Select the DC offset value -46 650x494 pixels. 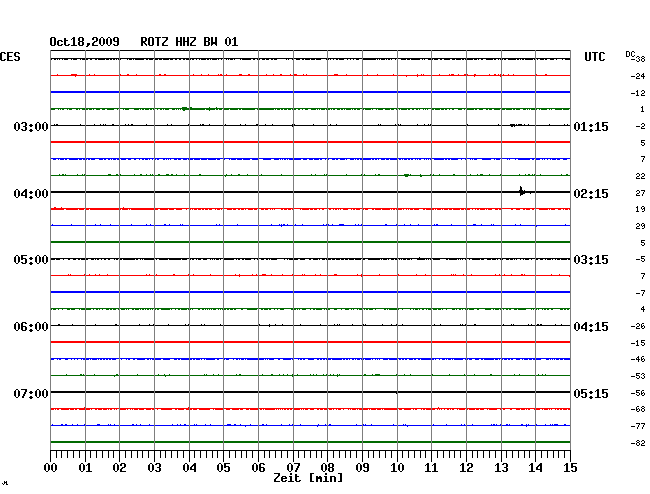pyautogui.click(x=638, y=359)
